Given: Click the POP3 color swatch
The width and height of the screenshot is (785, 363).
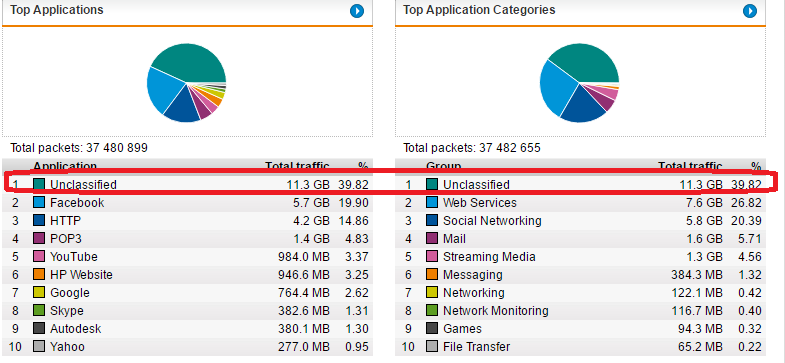Looking at the screenshot, I should (39, 239).
